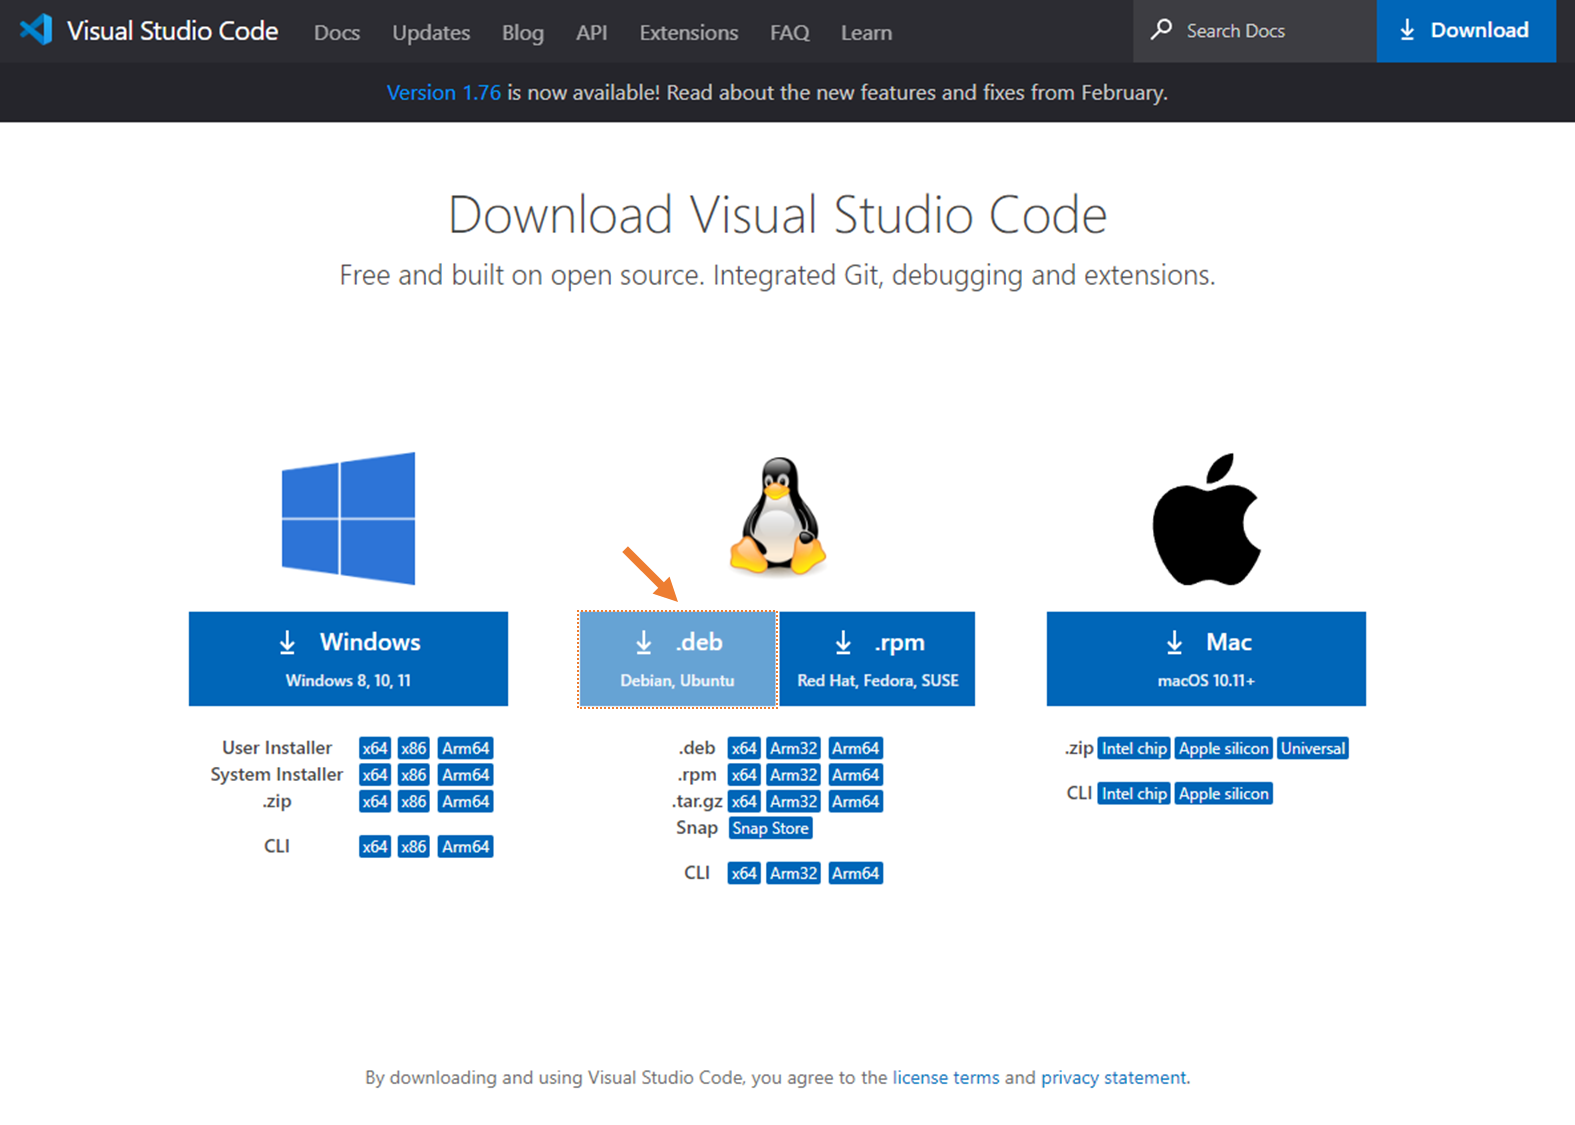
Task: Select x64 in the Linux .rpm row
Action: point(744,775)
